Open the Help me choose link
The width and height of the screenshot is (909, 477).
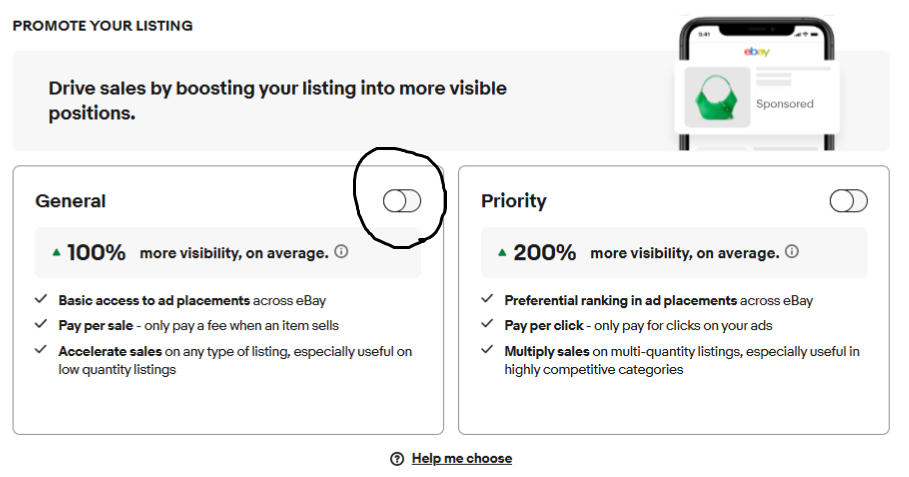tap(462, 458)
